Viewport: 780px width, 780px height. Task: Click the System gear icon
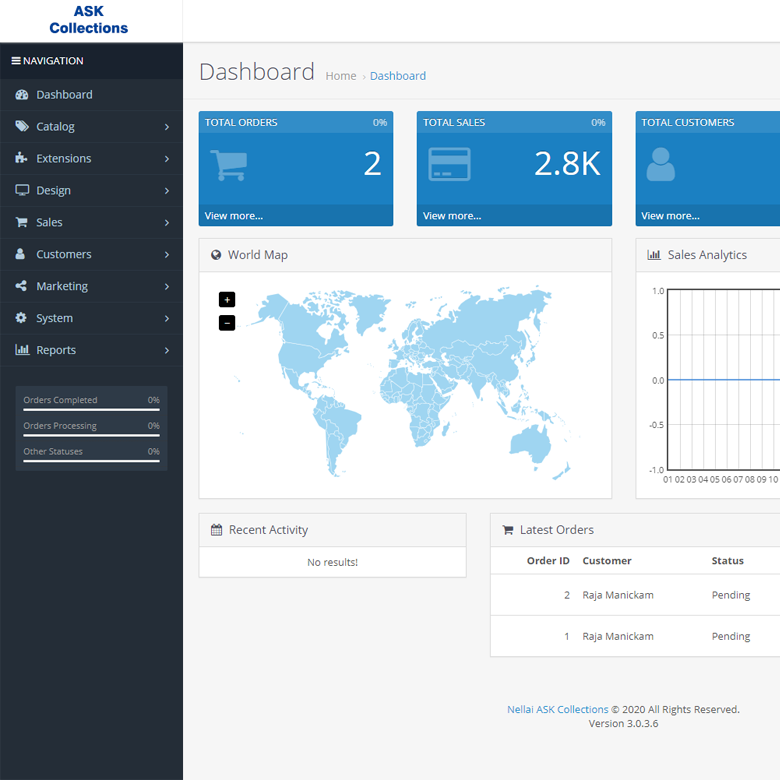pyautogui.click(x=22, y=319)
